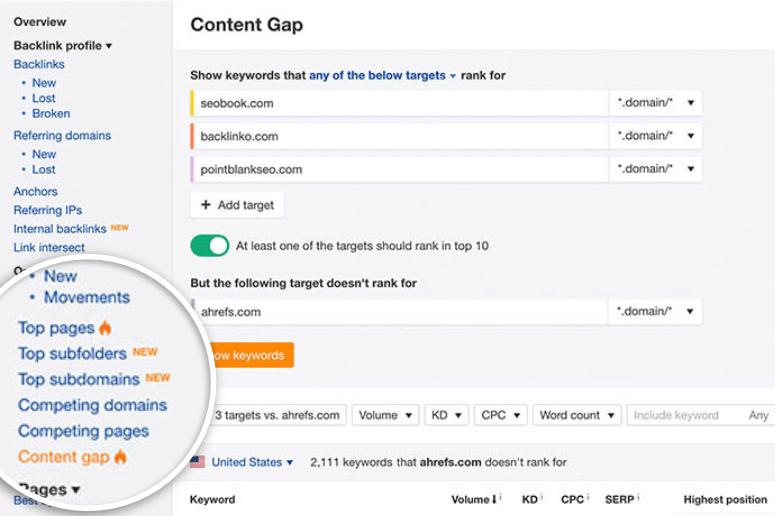Edit the ahrefs.com target field
The image size is (775, 516).
tap(399, 311)
